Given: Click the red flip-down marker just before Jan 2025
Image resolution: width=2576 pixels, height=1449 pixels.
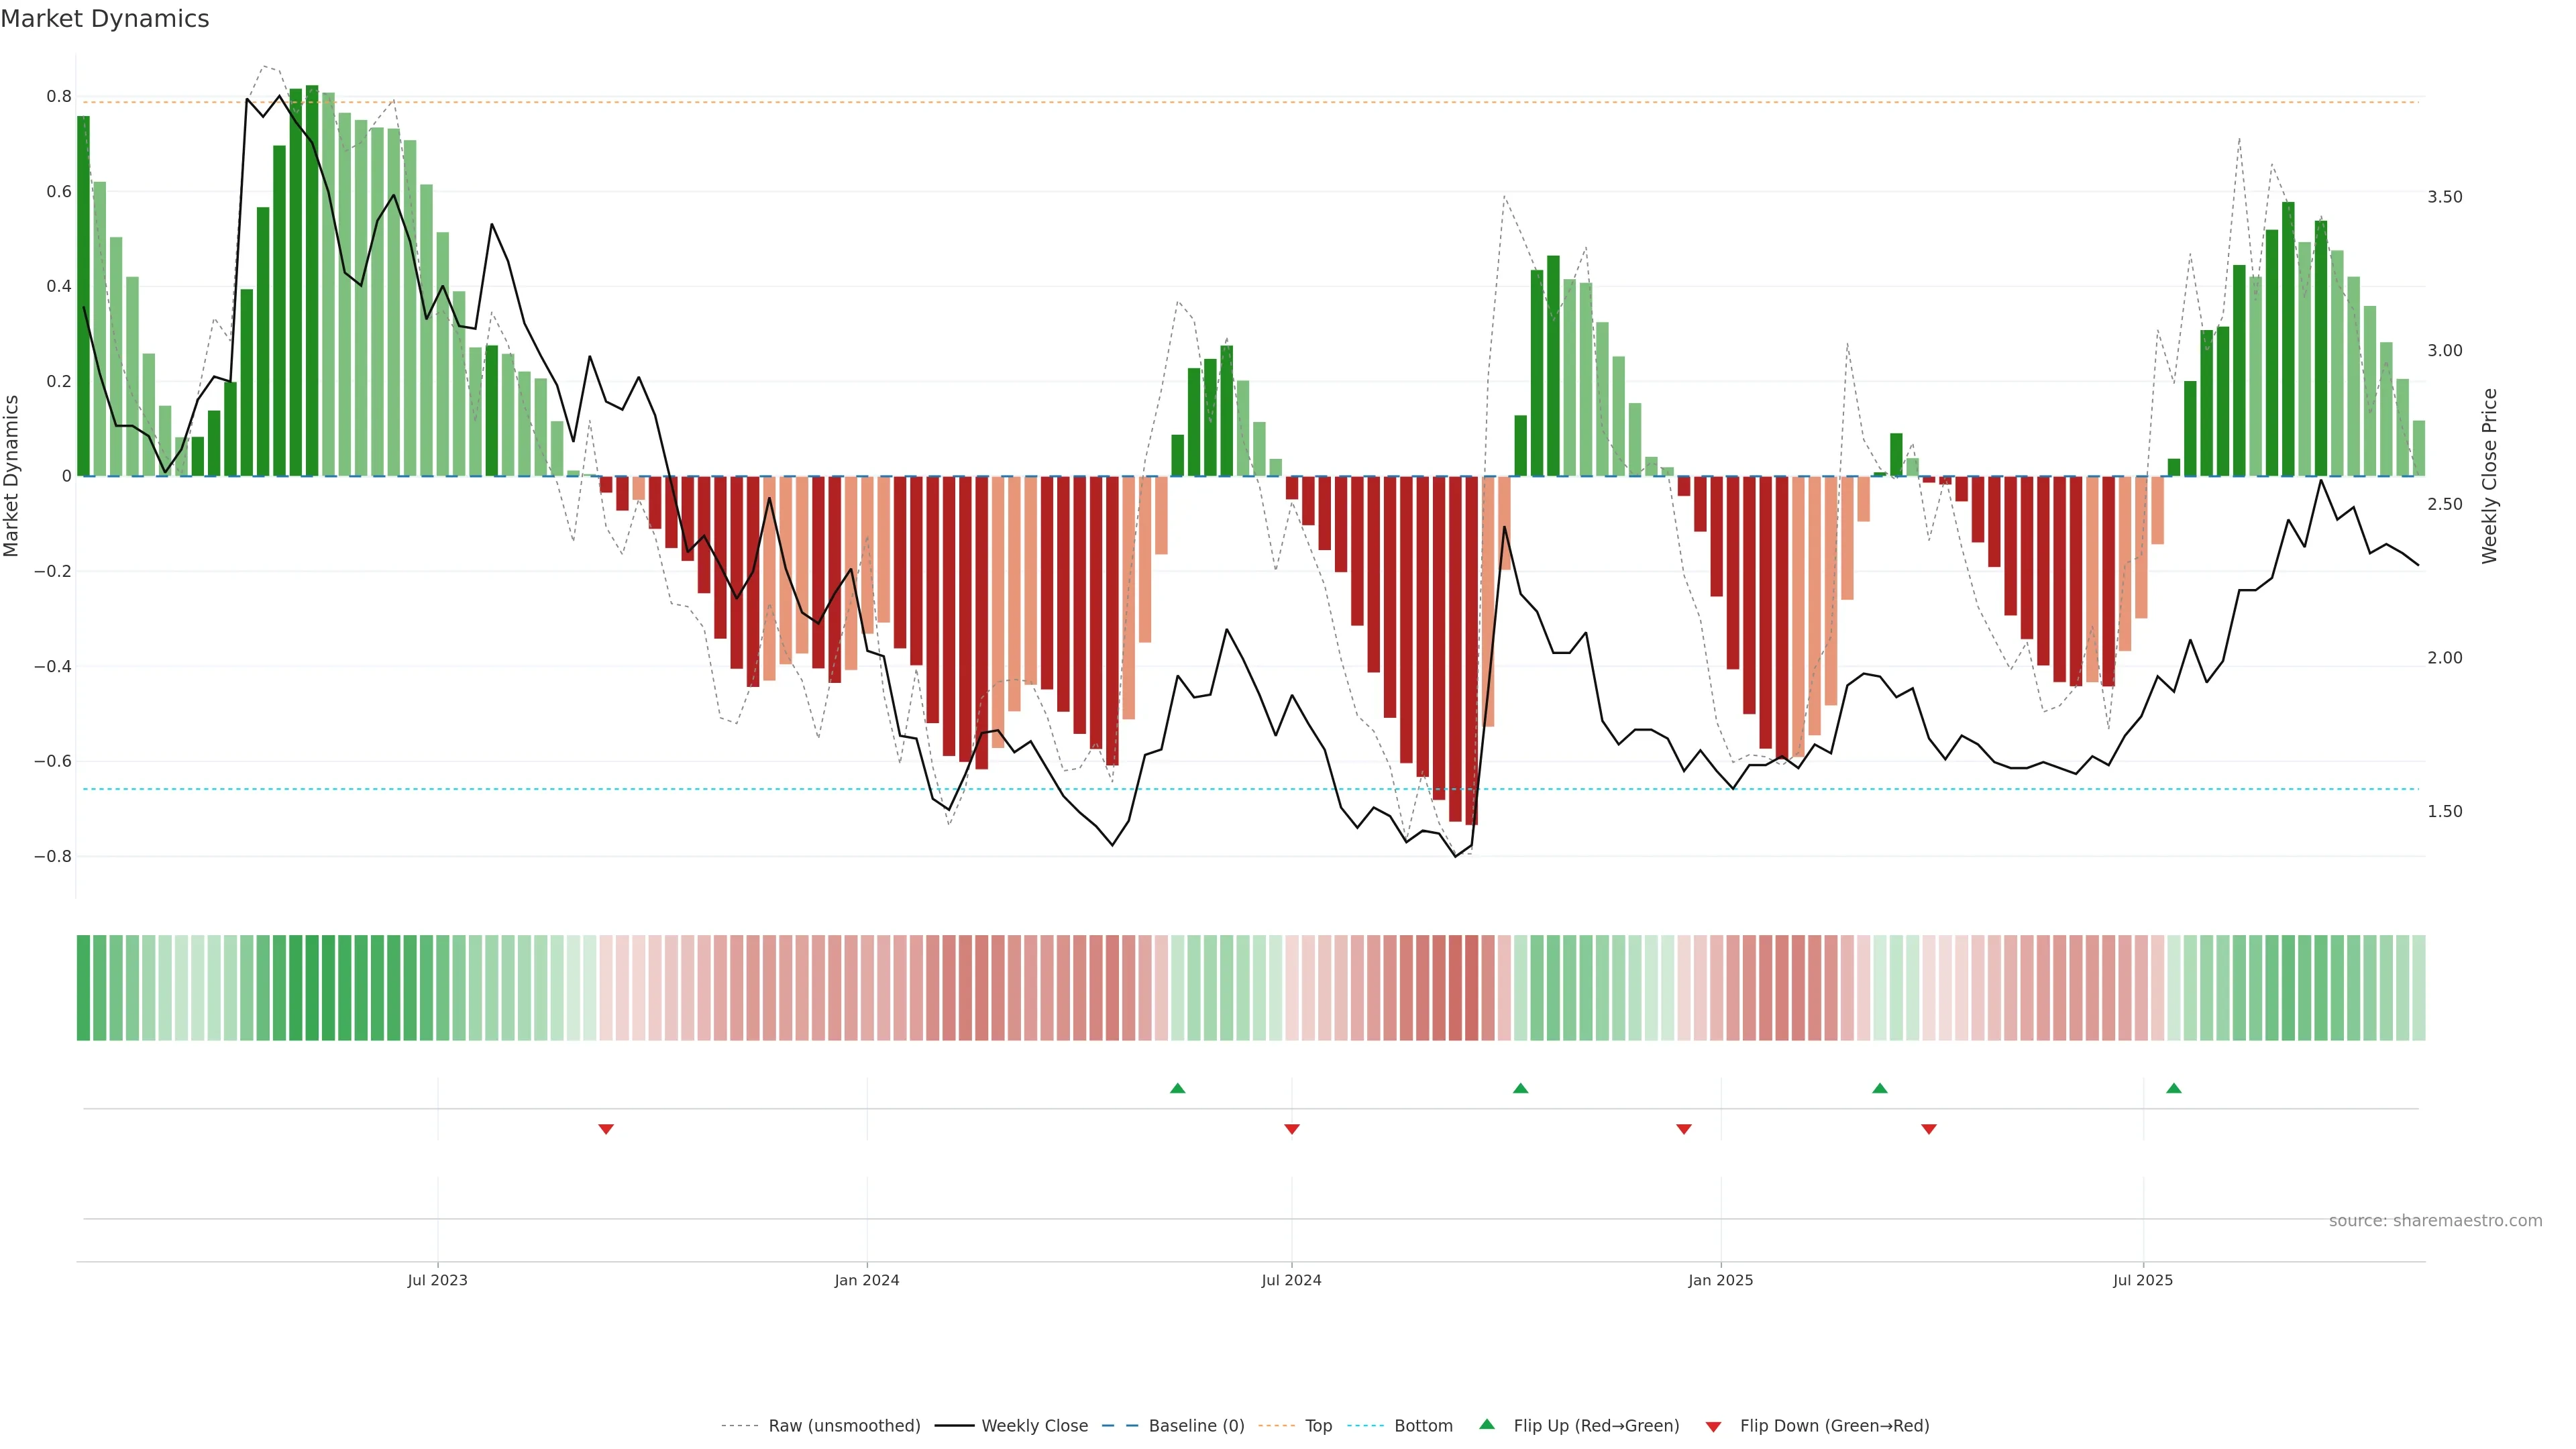Looking at the screenshot, I should click(1683, 1129).
